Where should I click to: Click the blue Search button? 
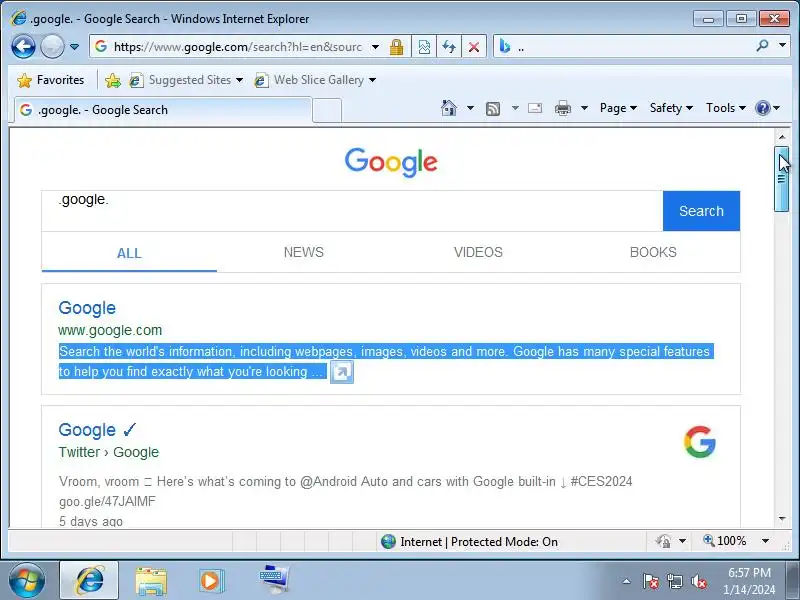coord(701,211)
